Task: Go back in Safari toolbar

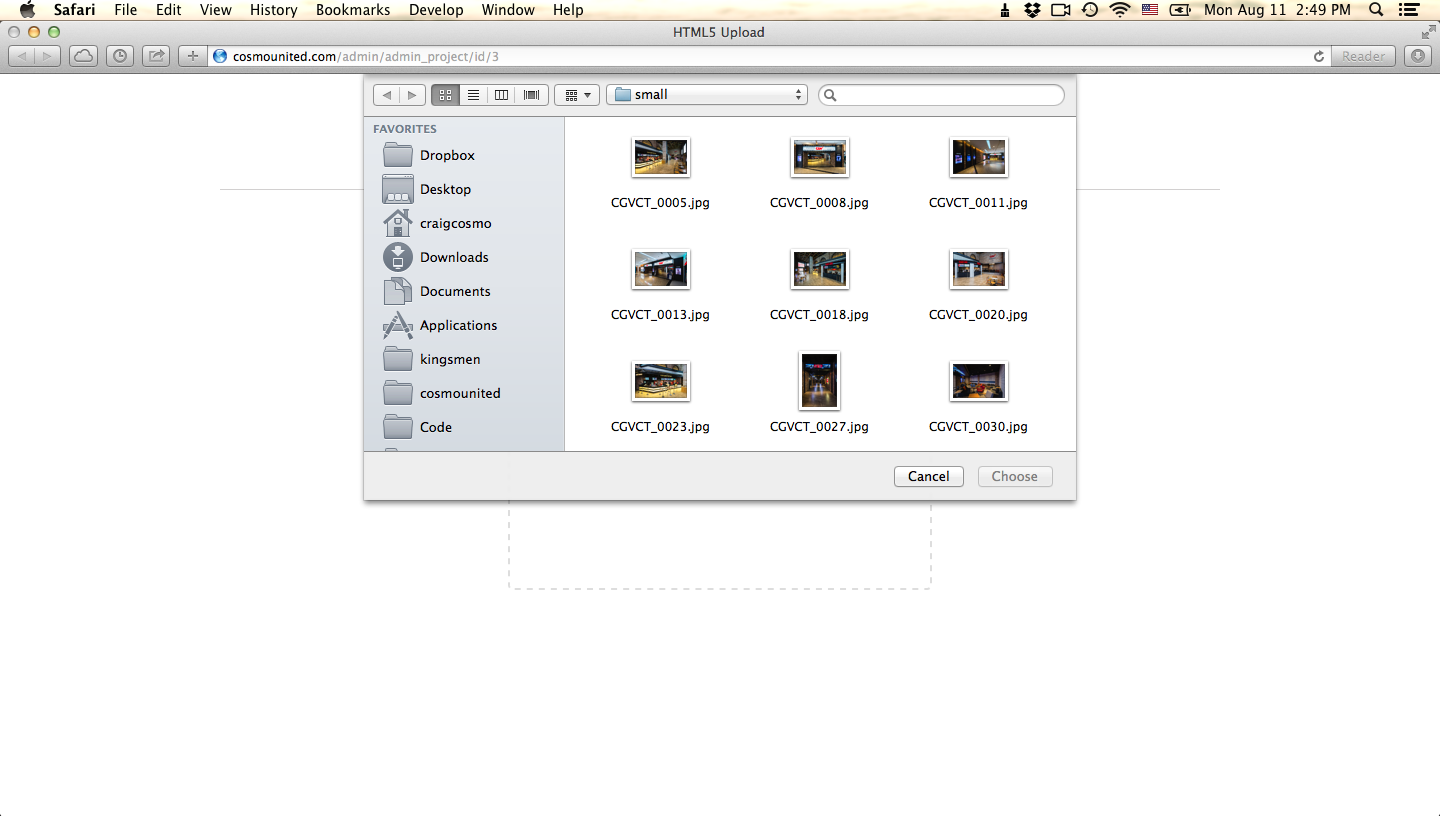Action: 22,56
